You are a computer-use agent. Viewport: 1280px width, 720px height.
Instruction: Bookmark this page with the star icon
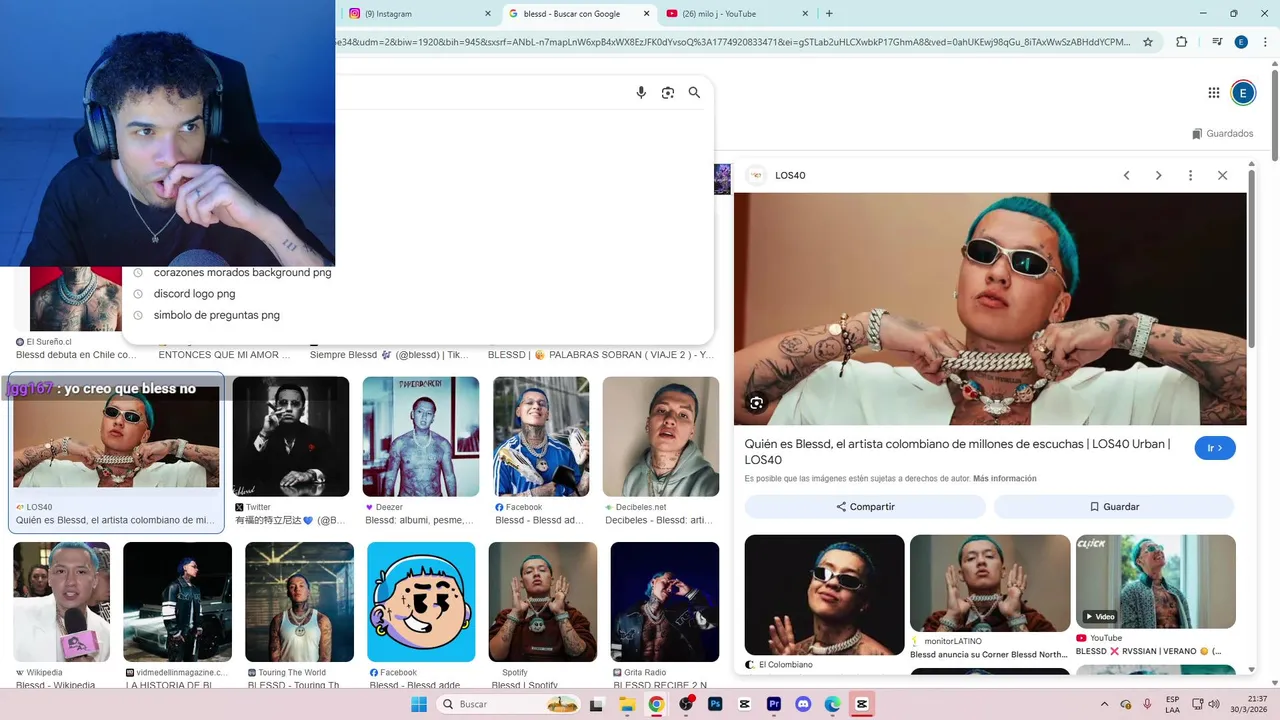1148,42
